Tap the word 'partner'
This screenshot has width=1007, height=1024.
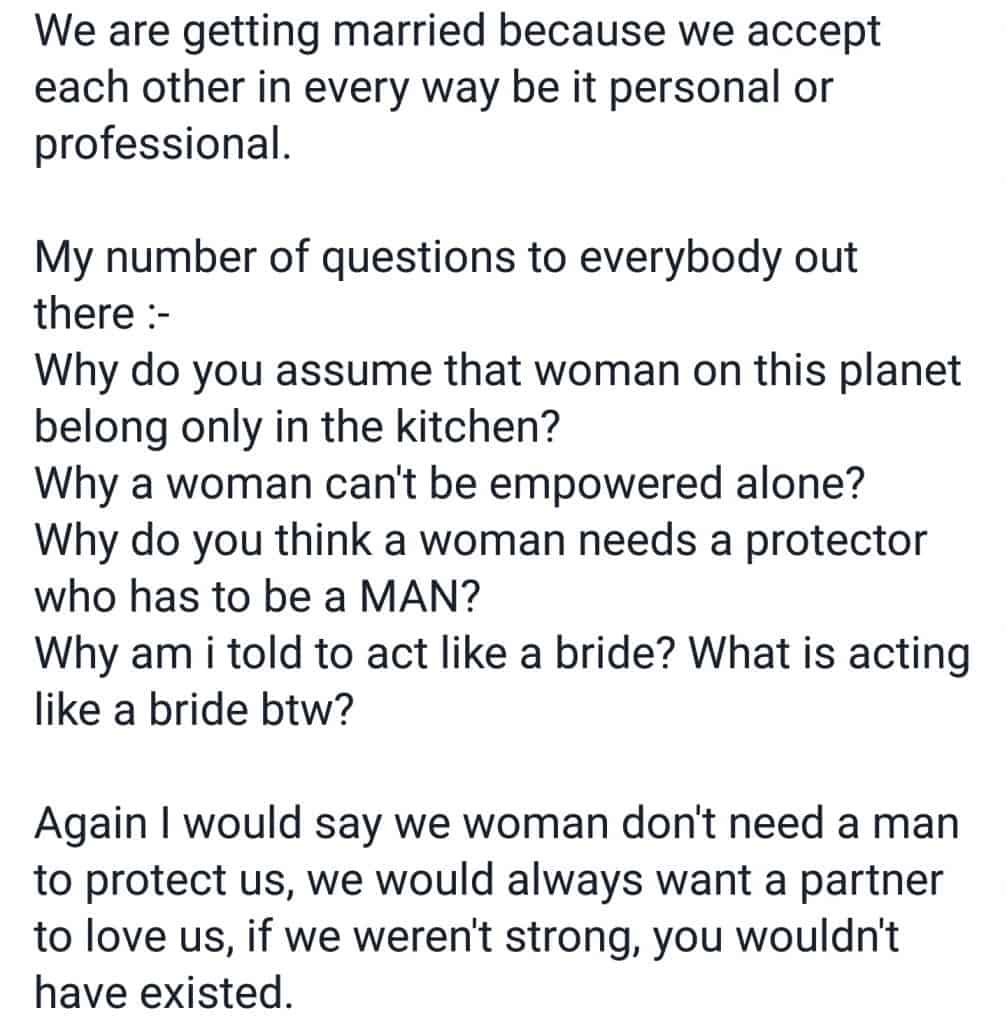coord(871,882)
